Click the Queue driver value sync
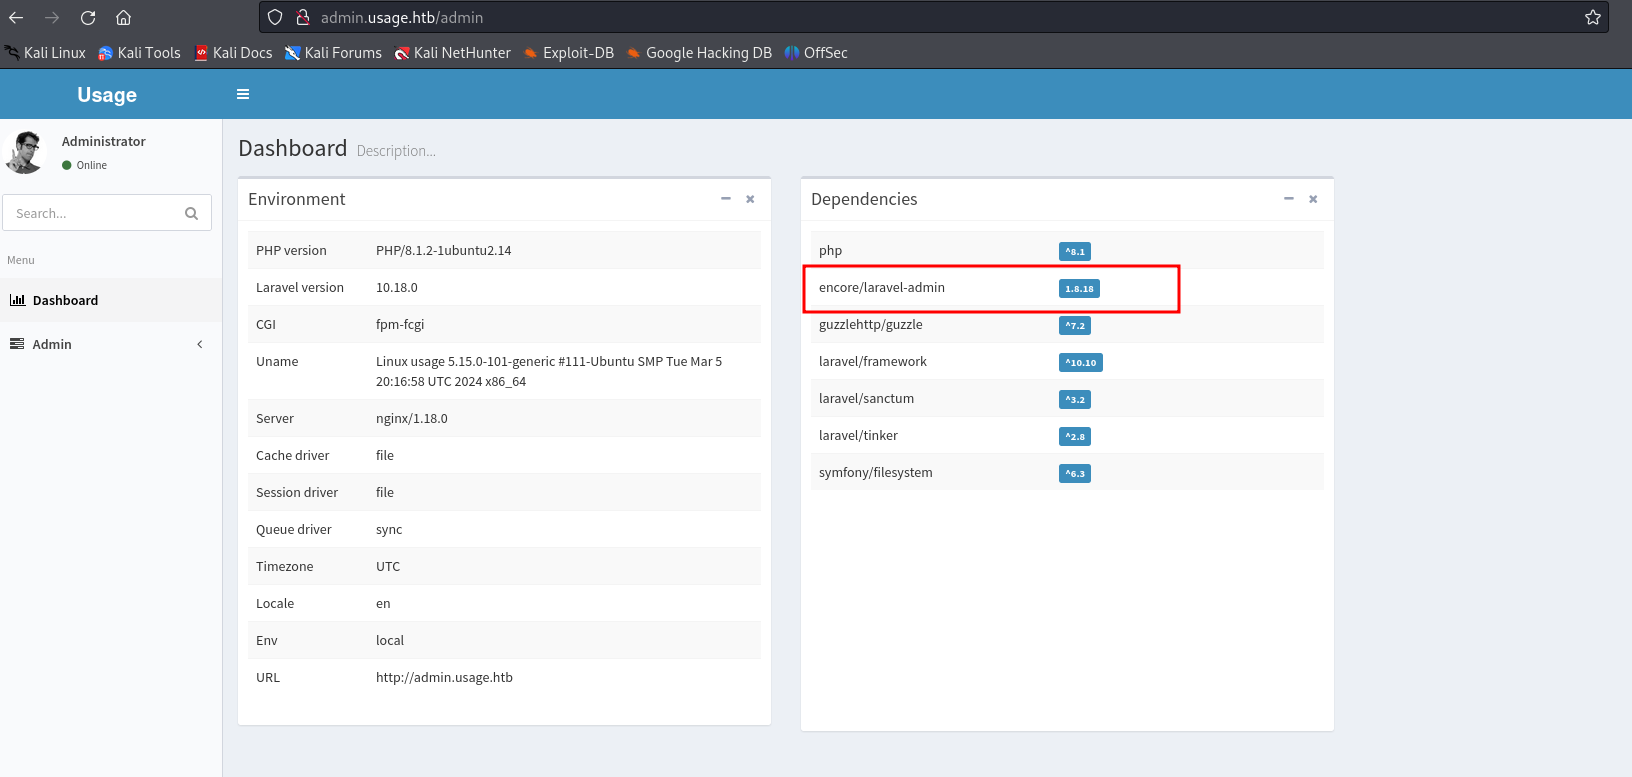The height and width of the screenshot is (777, 1632). [389, 529]
